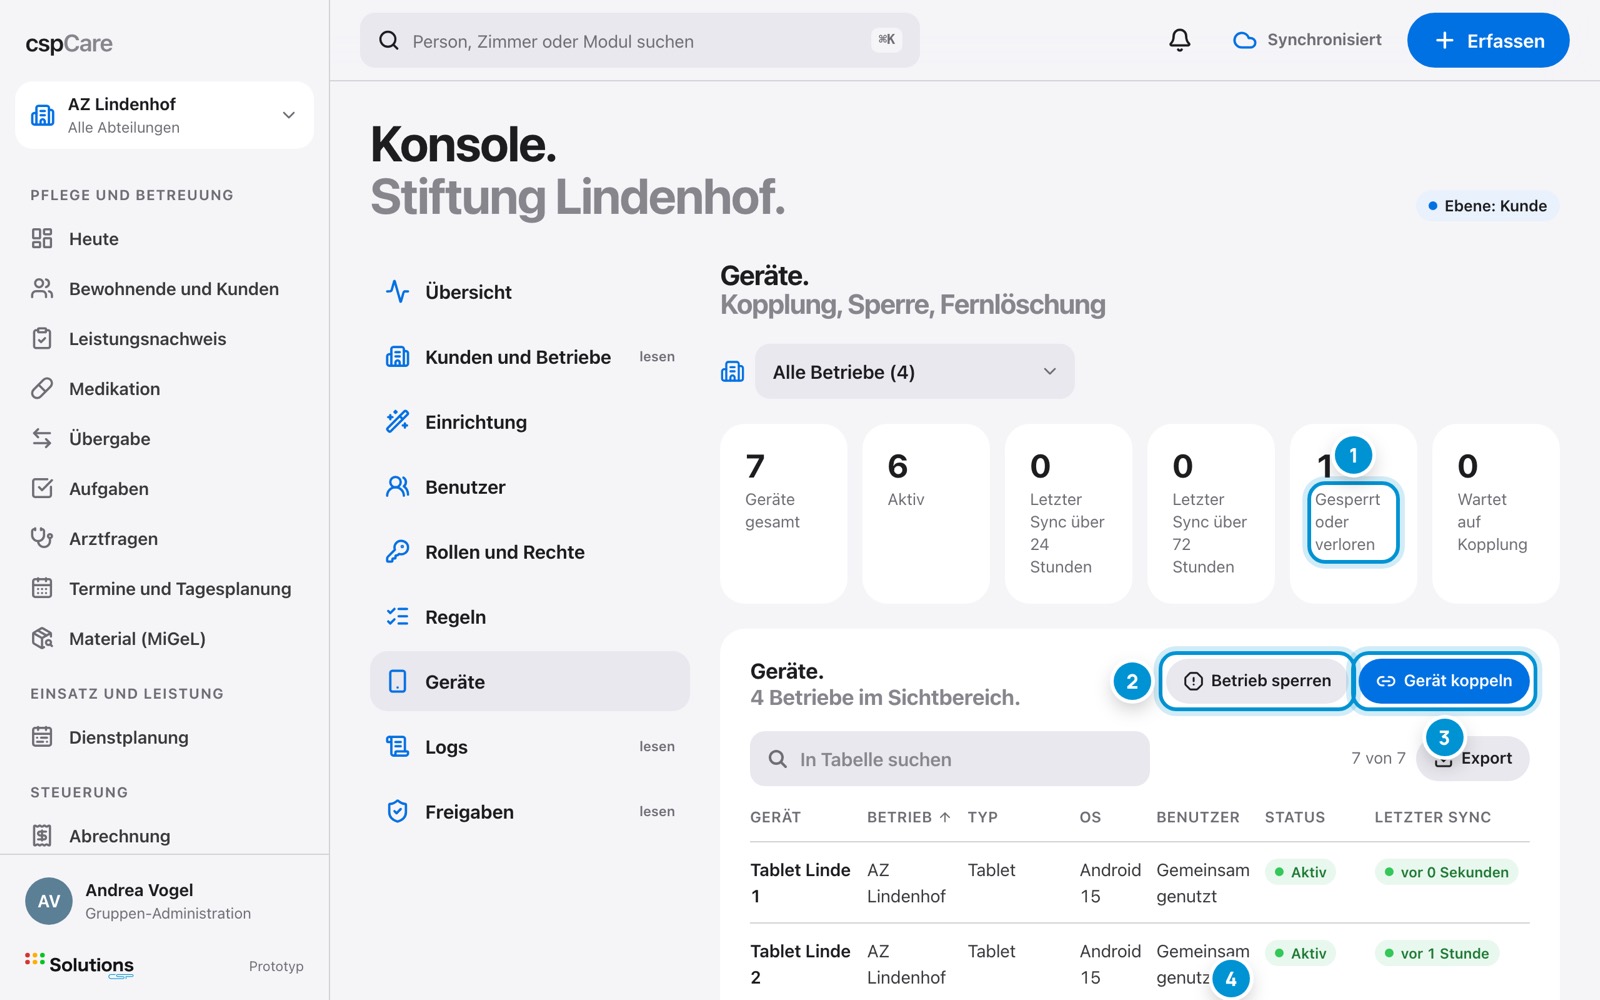The image size is (1600, 1000).
Task: Open the Alle Betriebe (4) dropdown
Action: 915,372
